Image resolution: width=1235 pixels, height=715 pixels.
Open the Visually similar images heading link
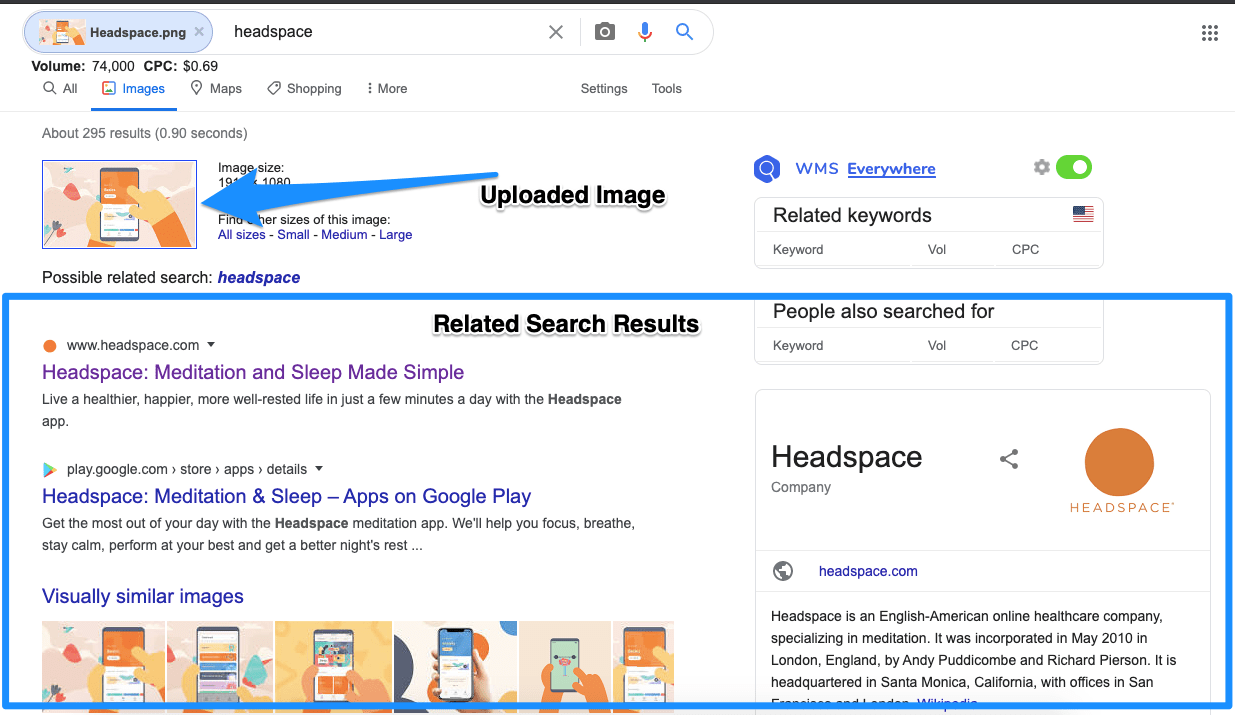(x=143, y=596)
